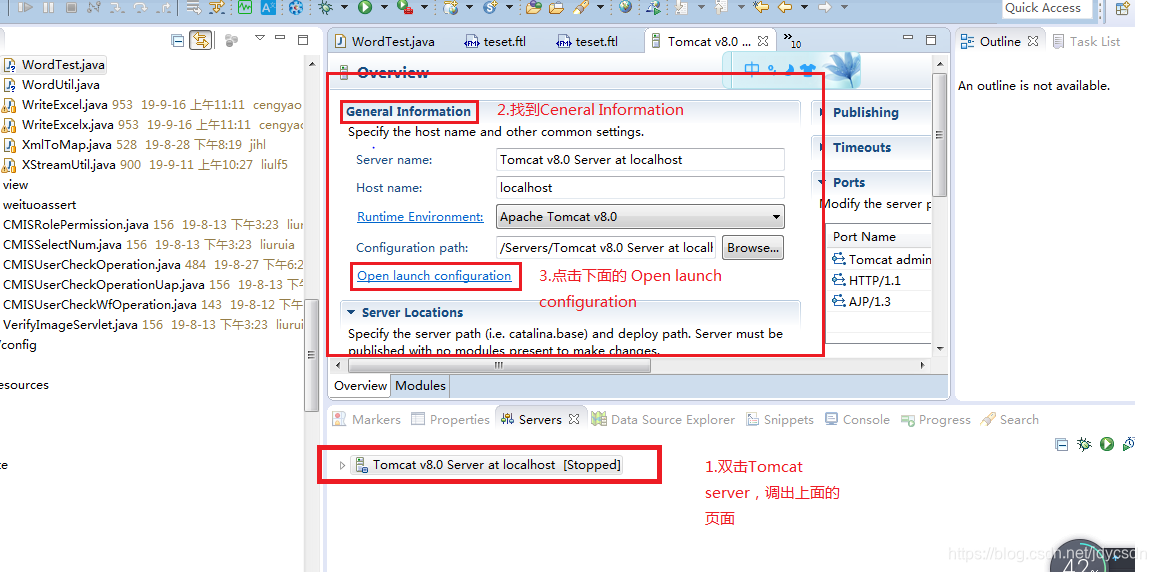This screenshot has width=1156, height=572.
Task: Switch to the Console tab
Action: pos(857,419)
